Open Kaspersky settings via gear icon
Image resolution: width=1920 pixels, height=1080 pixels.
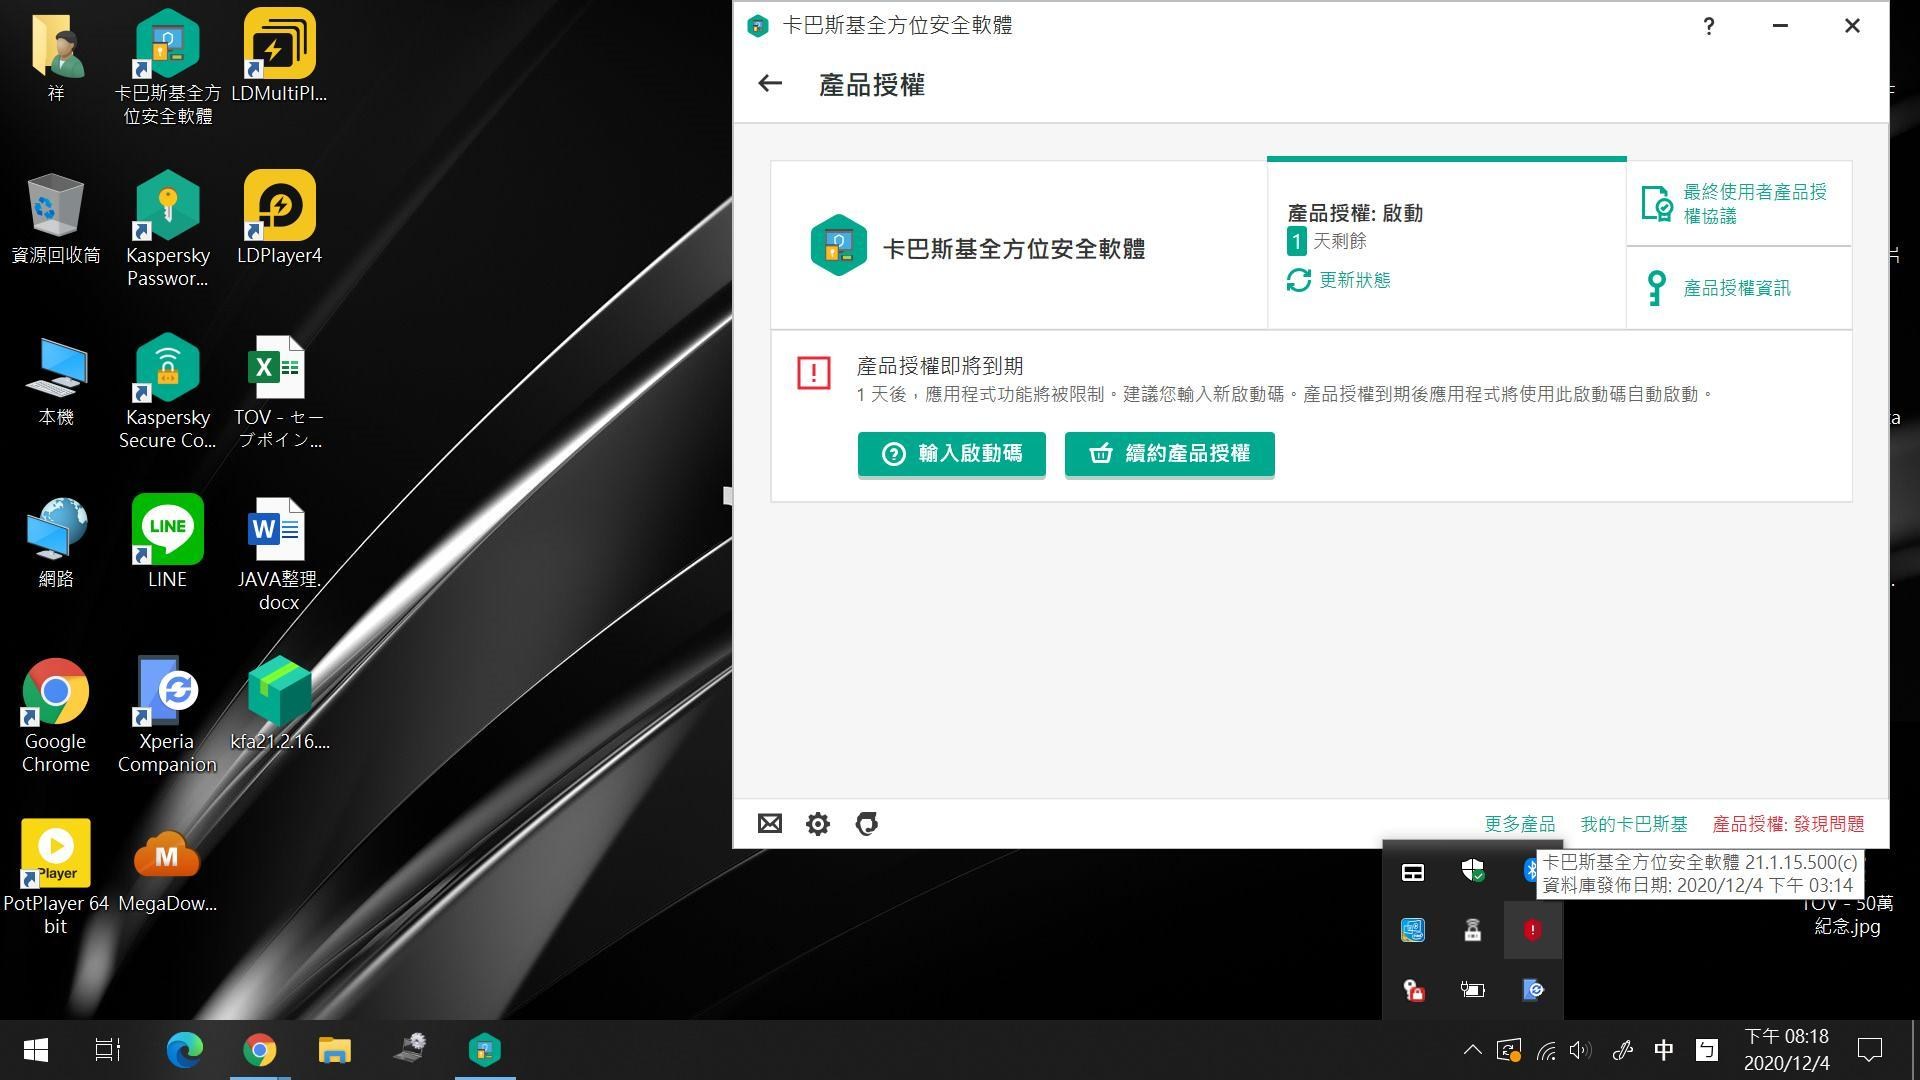(817, 823)
